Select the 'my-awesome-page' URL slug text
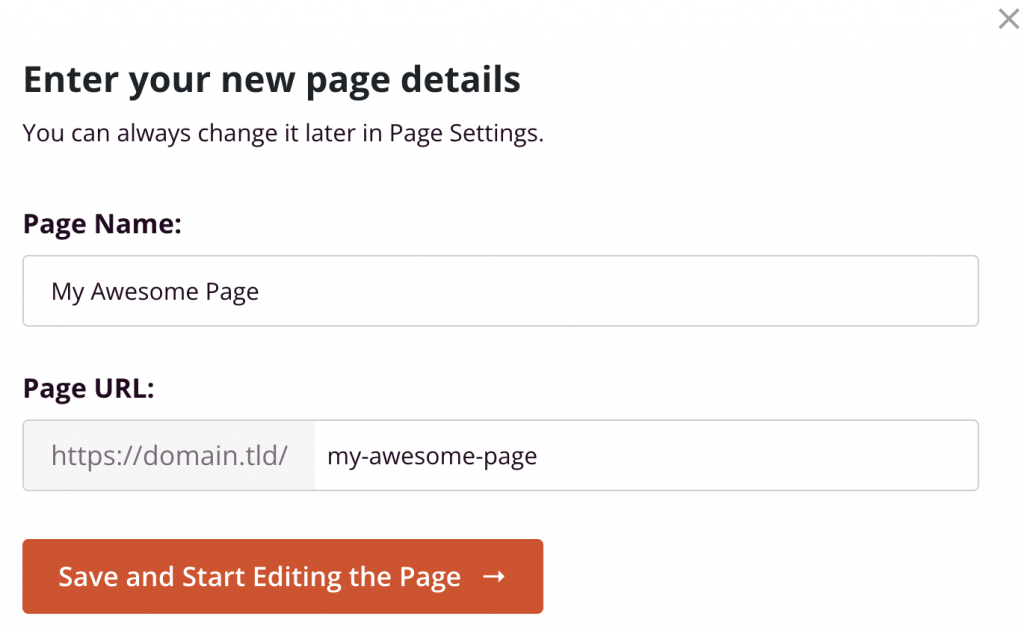 coord(431,455)
